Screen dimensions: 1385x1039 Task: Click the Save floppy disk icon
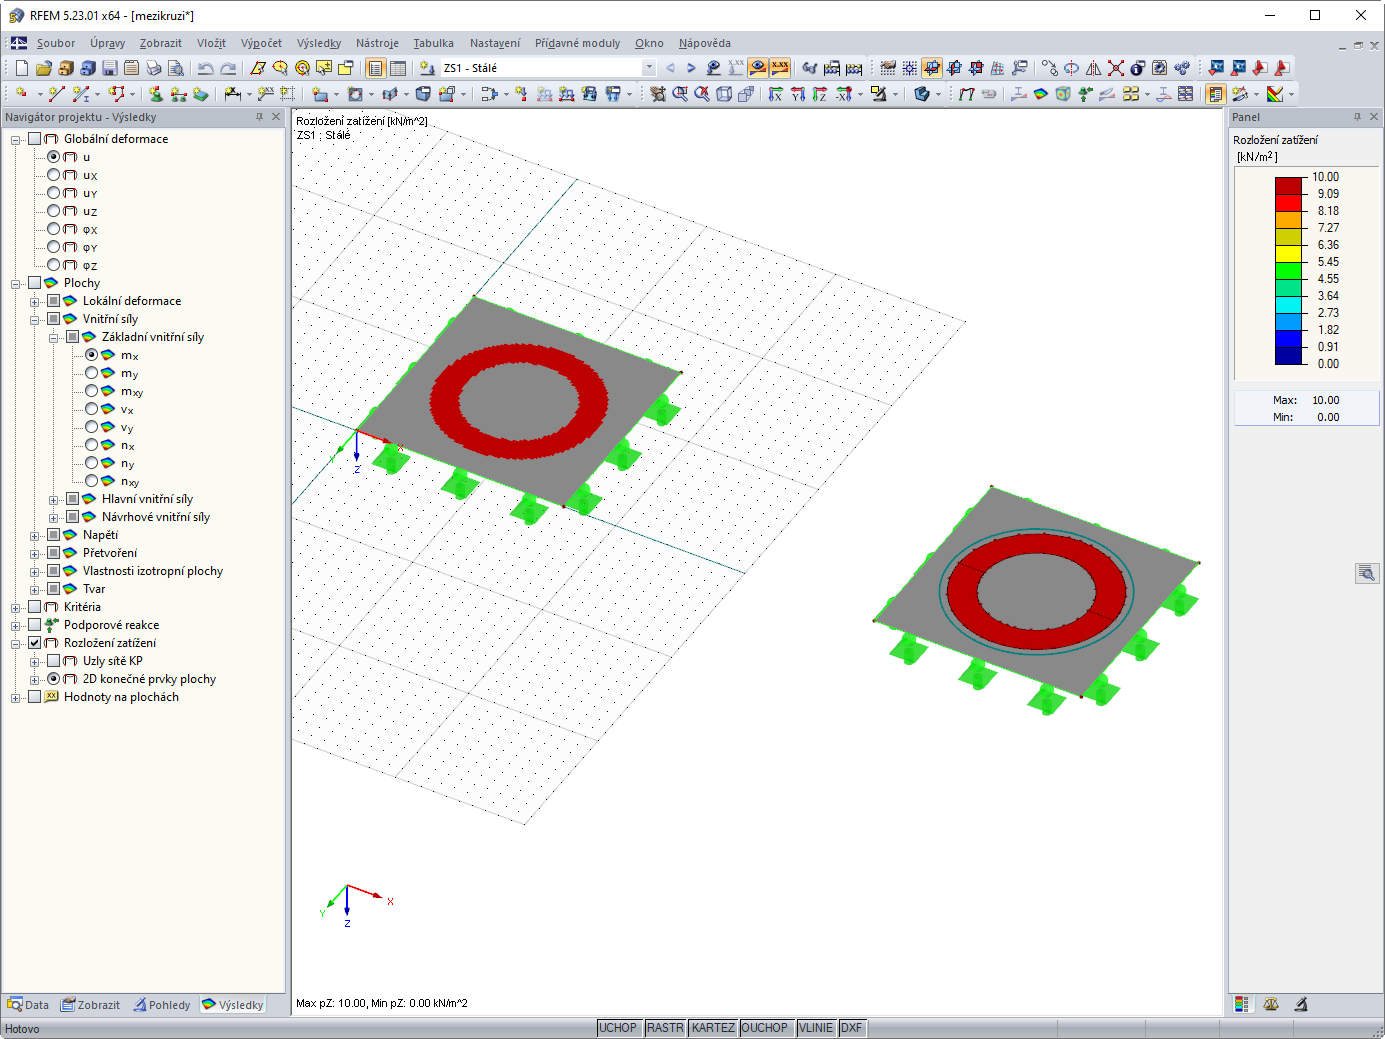[x=109, y=68]
